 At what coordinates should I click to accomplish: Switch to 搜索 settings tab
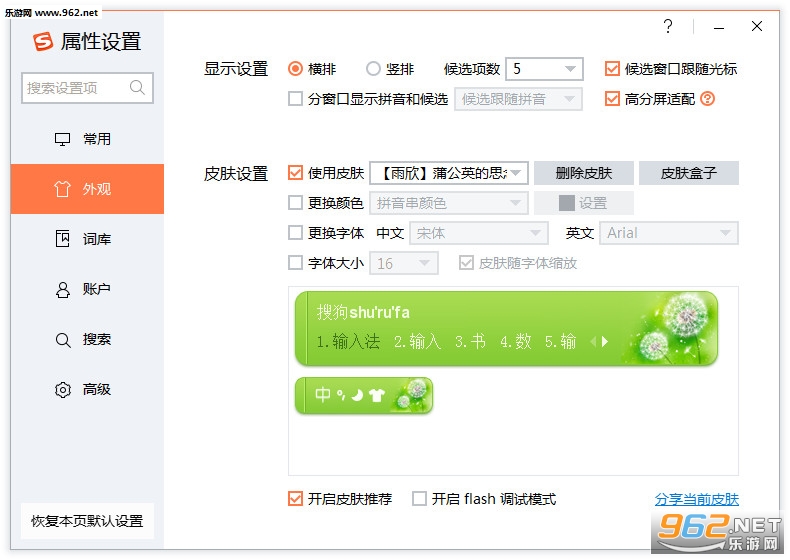pyautogui.click(x=87, y=339)
